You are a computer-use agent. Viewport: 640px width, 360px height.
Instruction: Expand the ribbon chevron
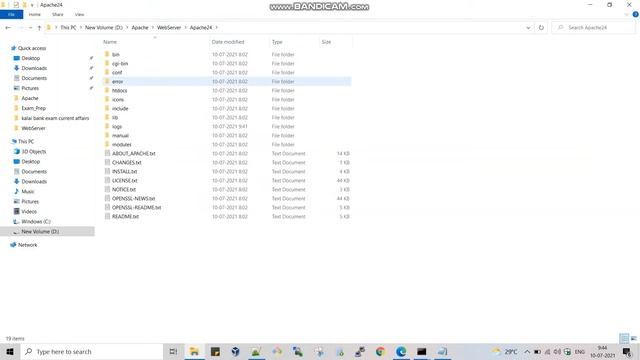[627, 14]
